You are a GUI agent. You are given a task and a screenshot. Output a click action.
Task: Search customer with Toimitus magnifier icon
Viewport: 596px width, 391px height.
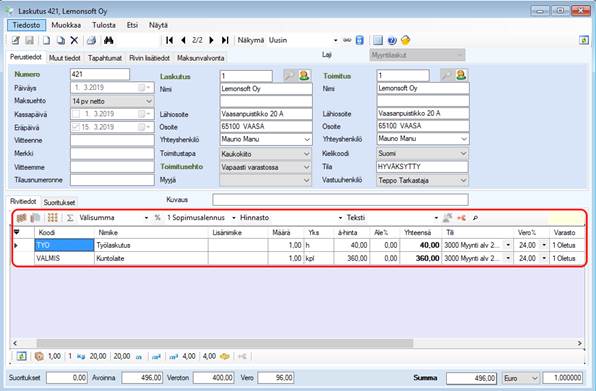pyautogui.click(x=446, y=75)
